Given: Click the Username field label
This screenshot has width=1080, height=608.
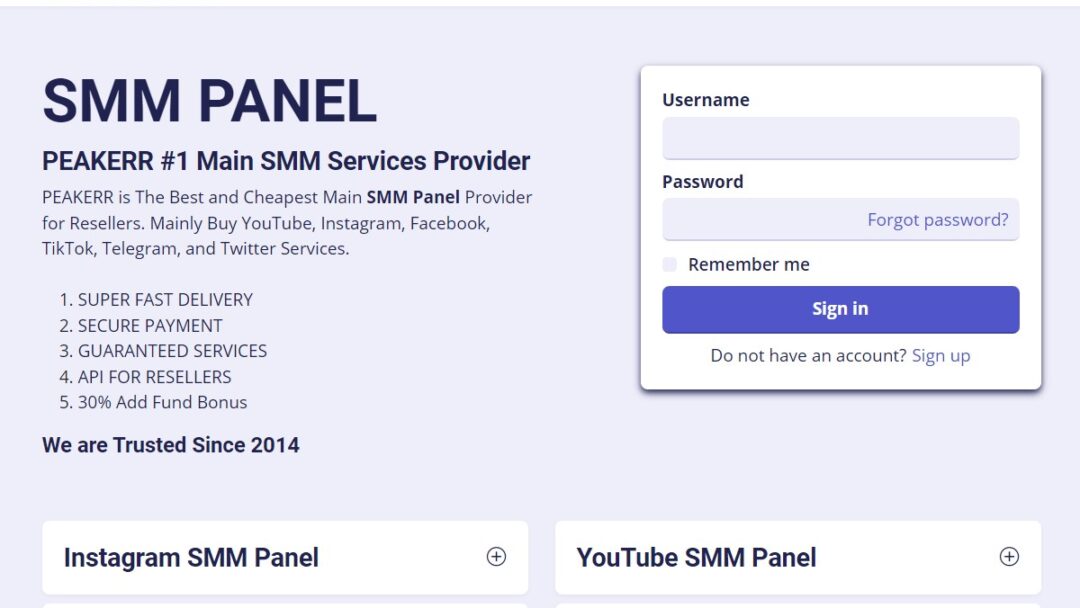Looking at the screenshot, I should click(x=705, y=100).
